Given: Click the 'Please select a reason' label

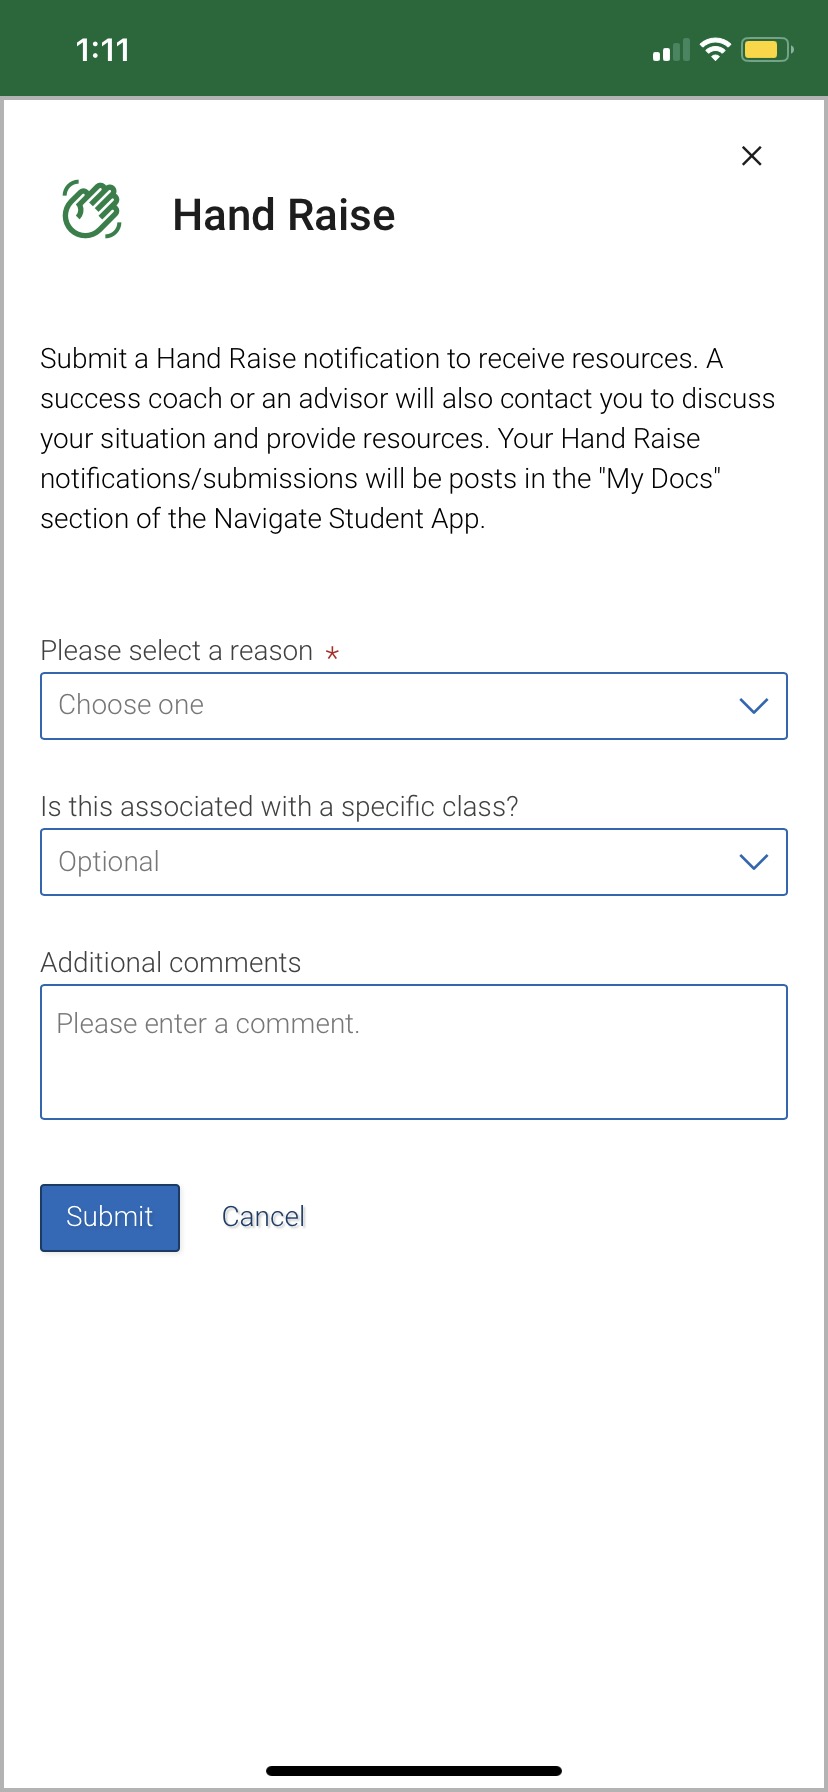Looking at the screenshot, I should tap(177, 651).
